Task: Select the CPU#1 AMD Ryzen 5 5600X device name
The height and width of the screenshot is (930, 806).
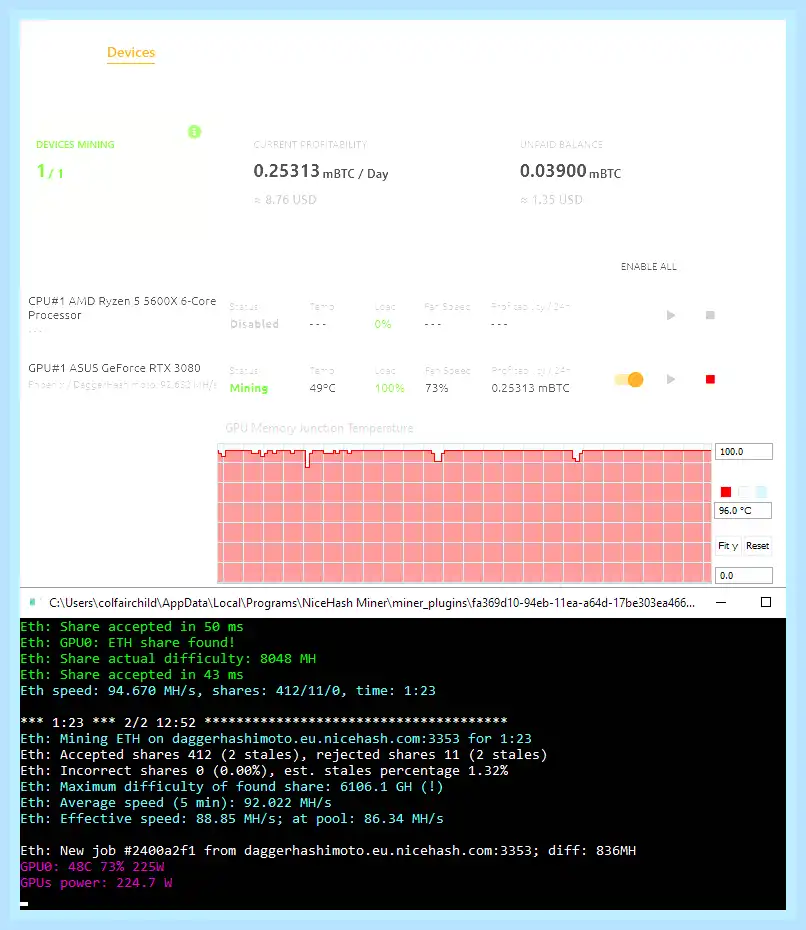Action: (122, 308)
